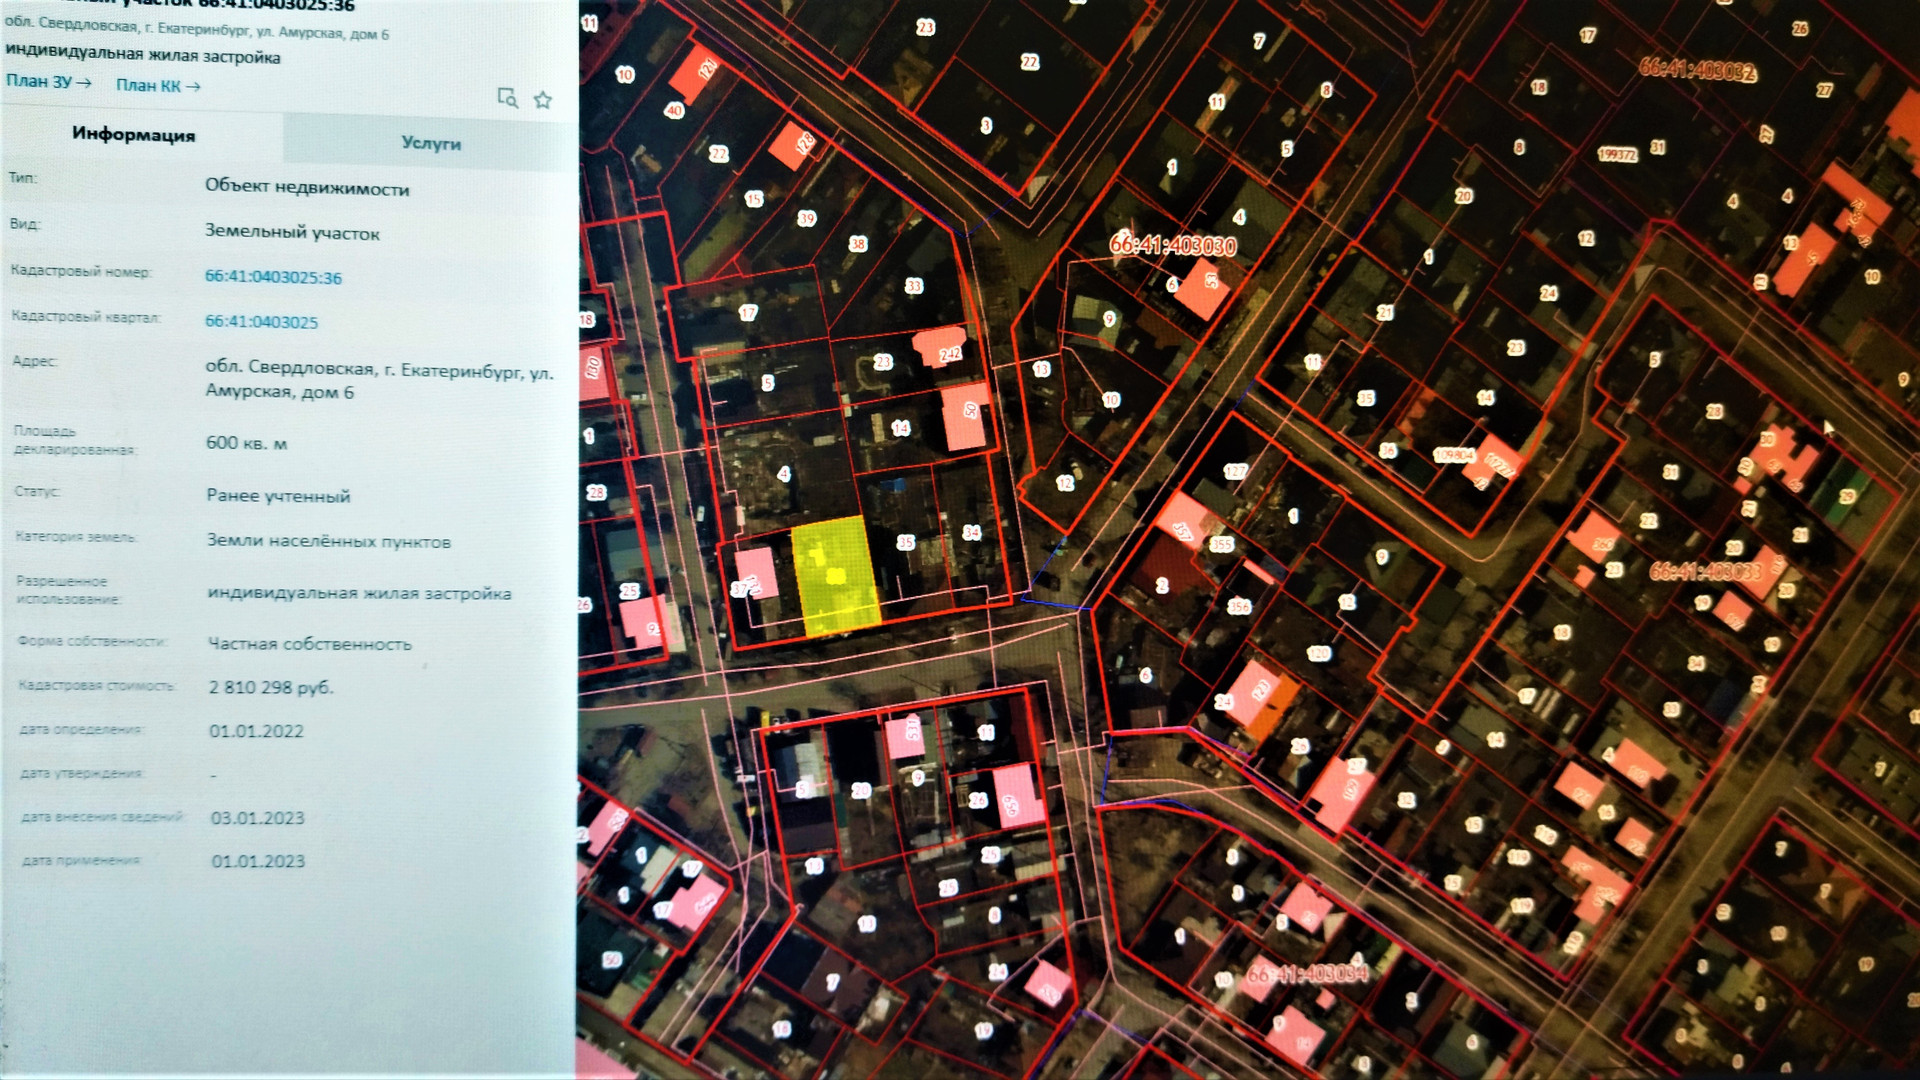Click the zoom-to-object magnifier icon
1920x1080 pixels.
[507, 97]
